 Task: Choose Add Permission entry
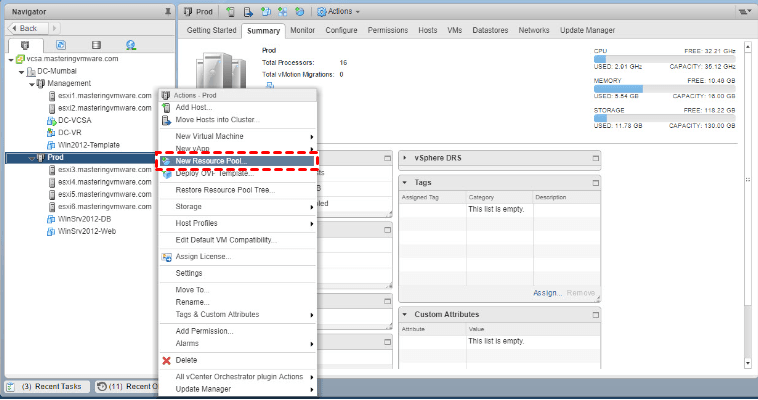point(238,331)
